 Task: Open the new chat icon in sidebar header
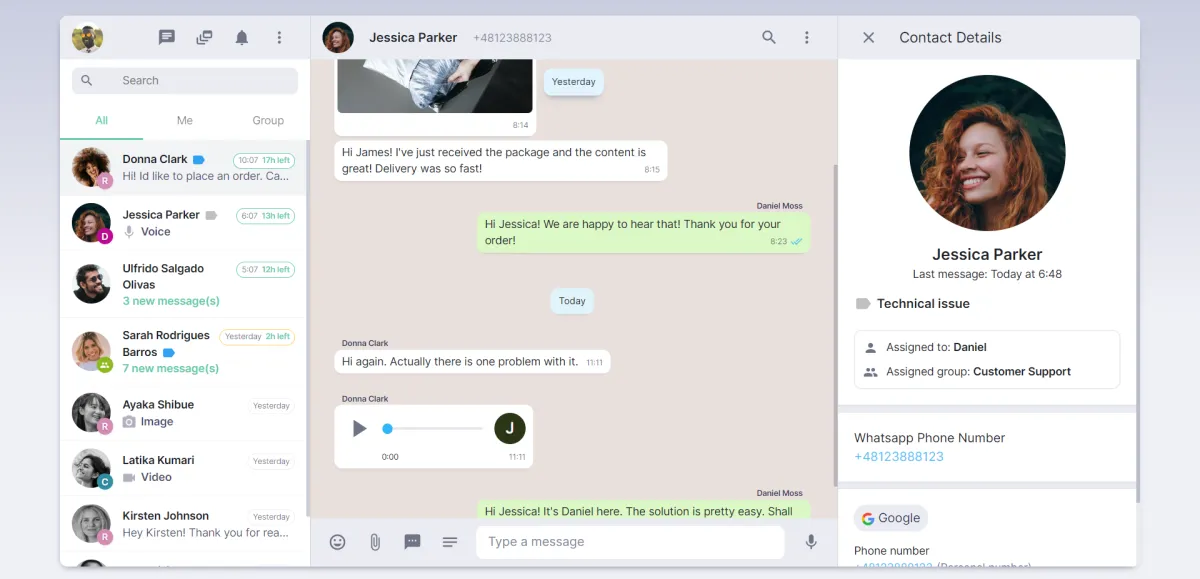tap(167, 37)
